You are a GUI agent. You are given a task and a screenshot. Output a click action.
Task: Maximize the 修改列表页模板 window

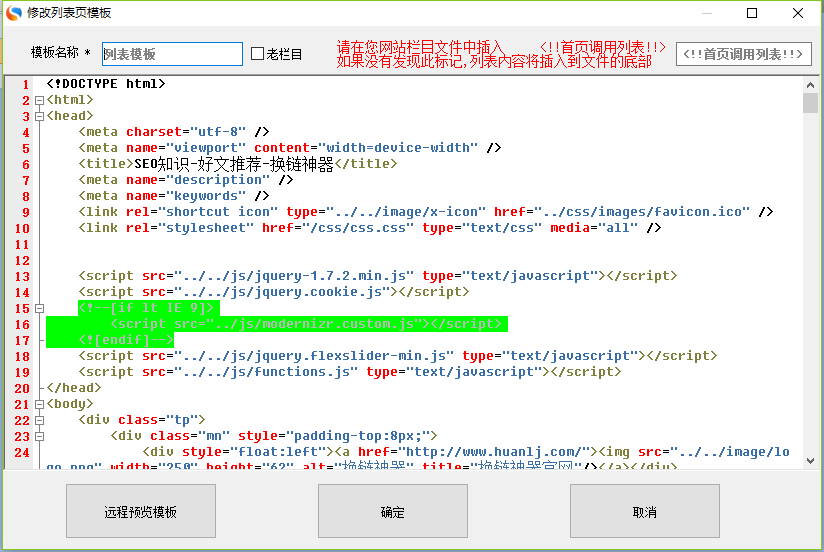tap(752, 13)
